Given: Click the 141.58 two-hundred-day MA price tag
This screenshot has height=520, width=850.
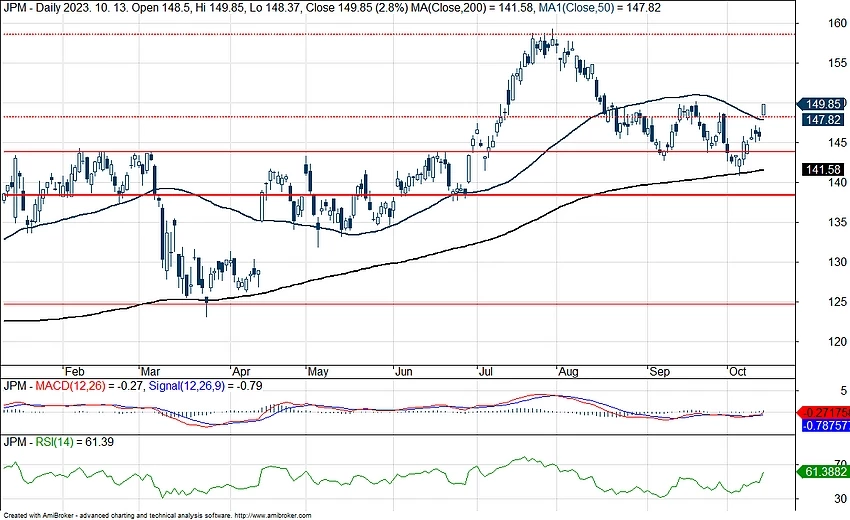Looking at the screenshot, I should 823,170.
